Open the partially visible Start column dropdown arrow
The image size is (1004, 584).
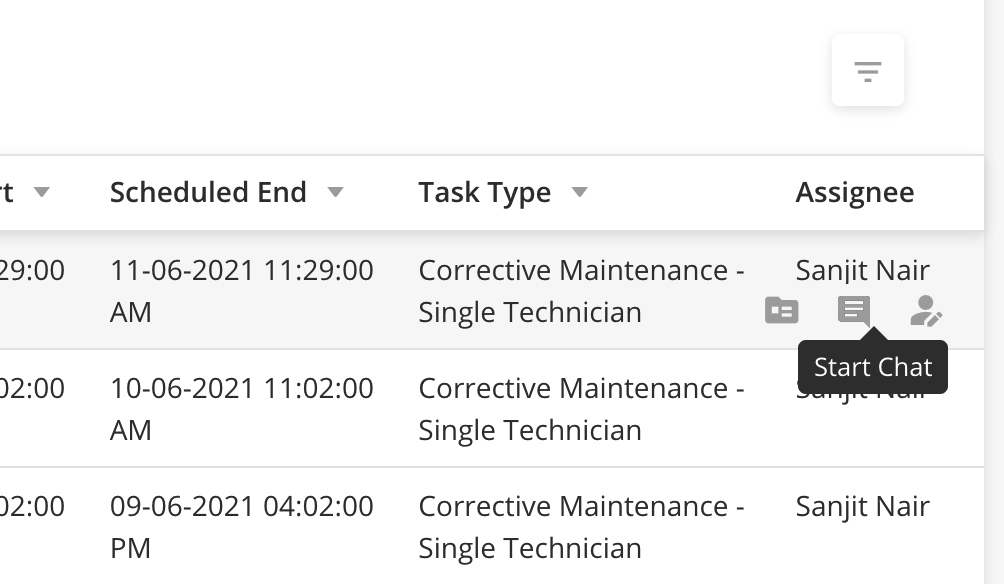[42, 191]
